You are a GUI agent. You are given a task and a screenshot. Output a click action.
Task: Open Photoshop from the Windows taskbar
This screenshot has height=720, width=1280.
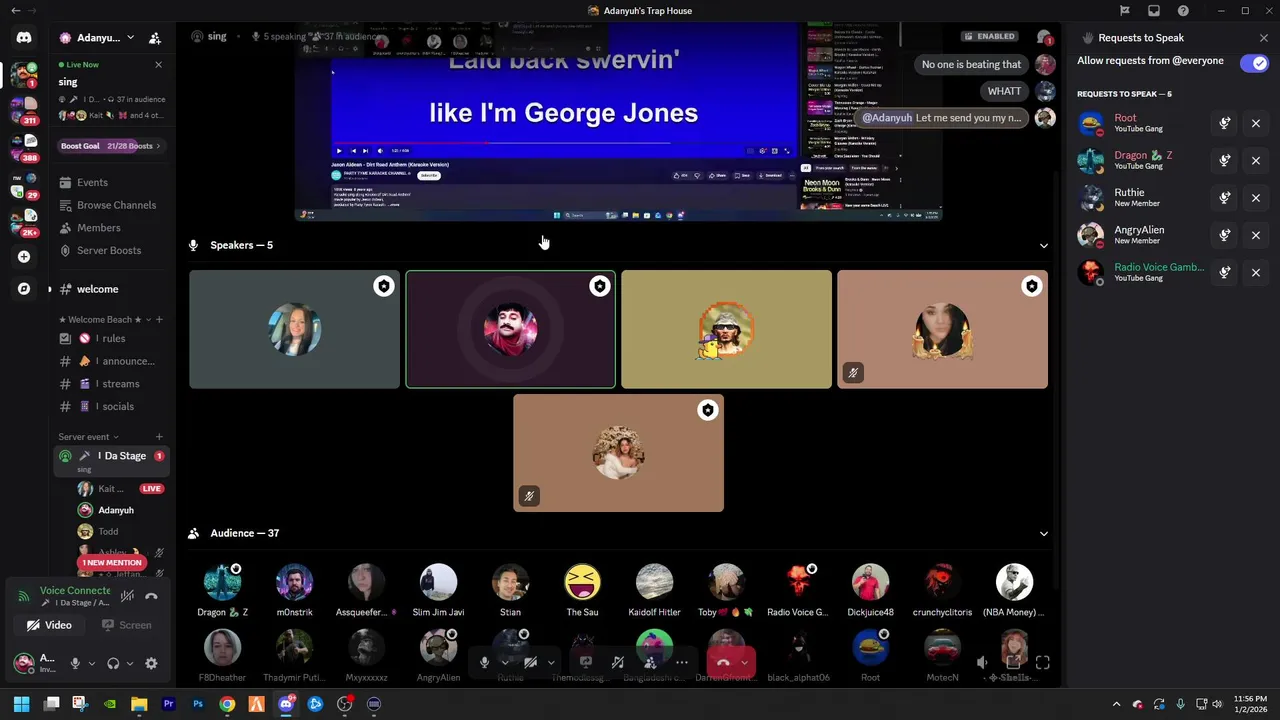(198, 704)
